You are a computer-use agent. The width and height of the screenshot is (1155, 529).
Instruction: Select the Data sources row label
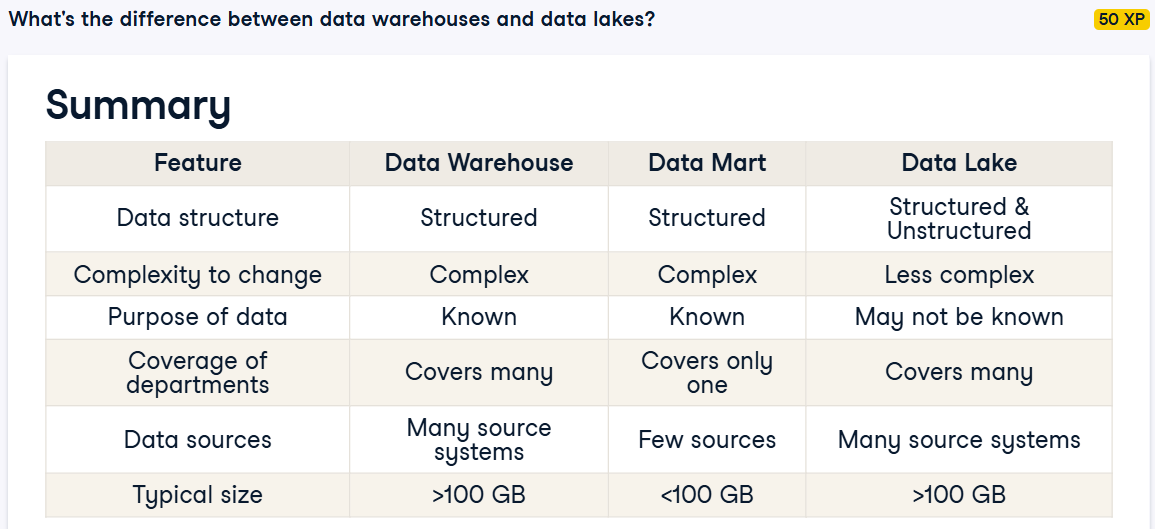coord(197,440)
